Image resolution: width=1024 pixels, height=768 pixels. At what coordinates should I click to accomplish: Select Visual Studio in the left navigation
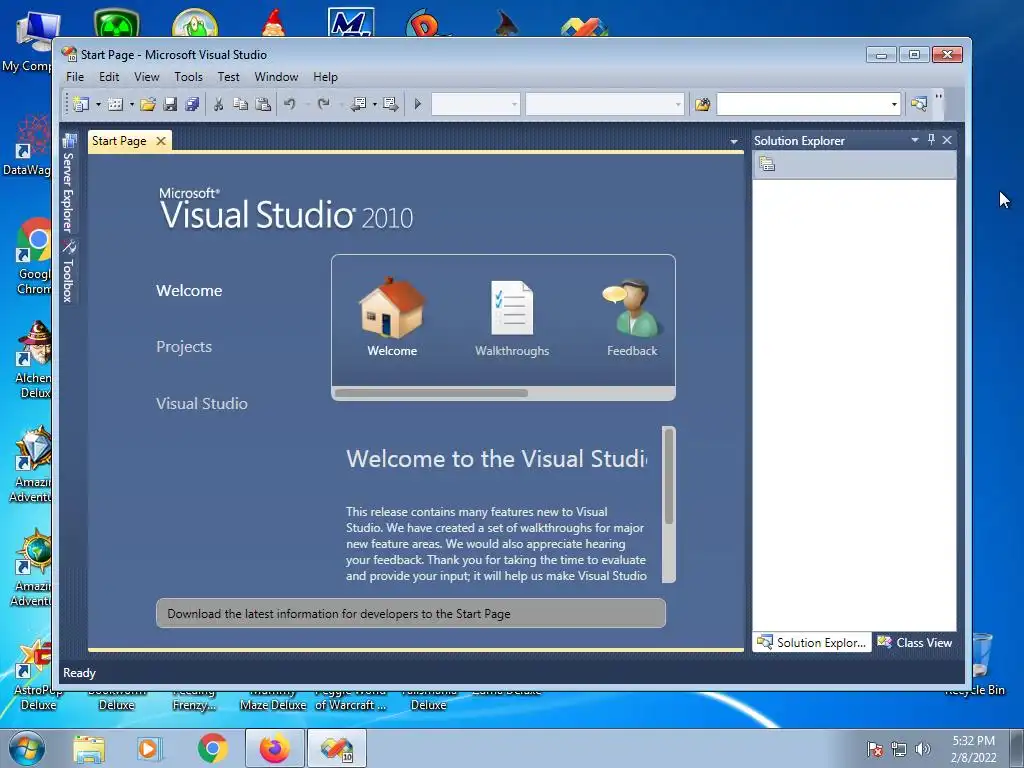point(202,404)
